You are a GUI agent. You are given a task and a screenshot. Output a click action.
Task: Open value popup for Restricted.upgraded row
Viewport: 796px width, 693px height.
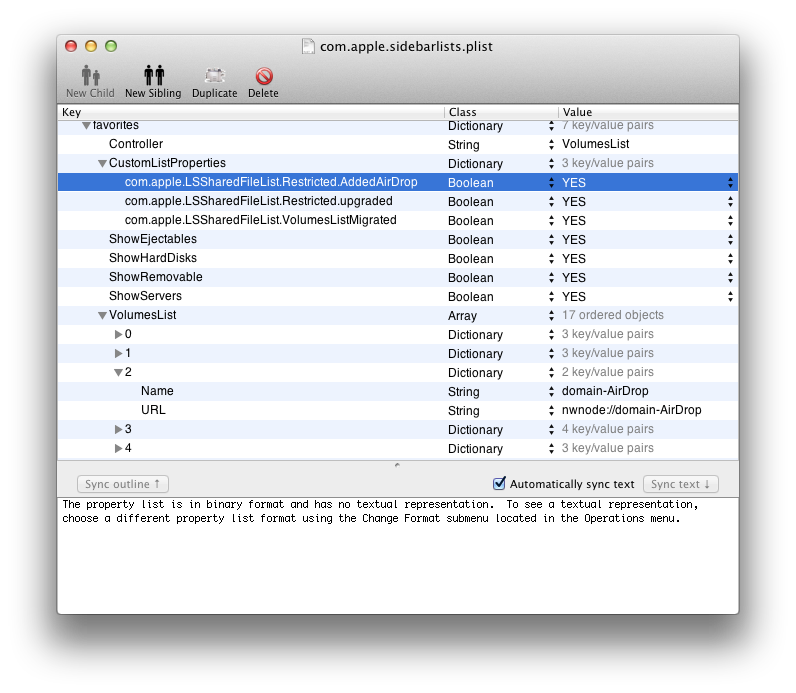[x=730, y=202]
